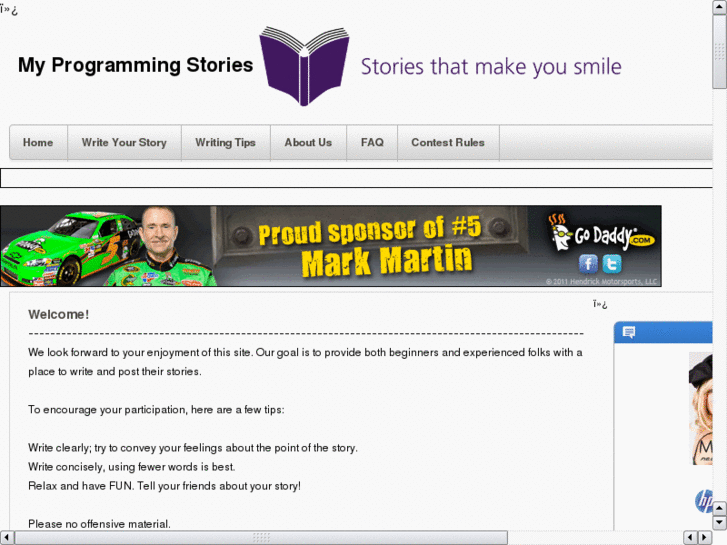Click the horizontal scrollbar thumb
This screenshot has height=545, width=727.
[261, 538]
